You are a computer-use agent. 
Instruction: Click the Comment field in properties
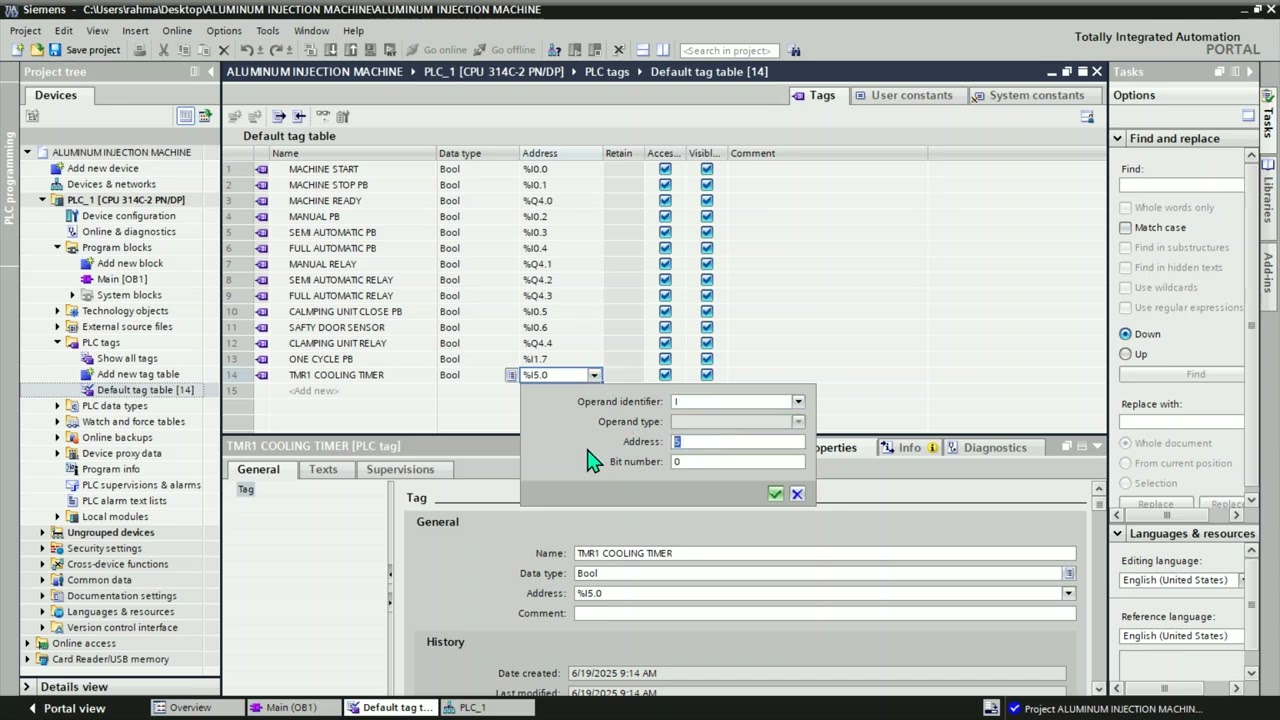(825, 614)
